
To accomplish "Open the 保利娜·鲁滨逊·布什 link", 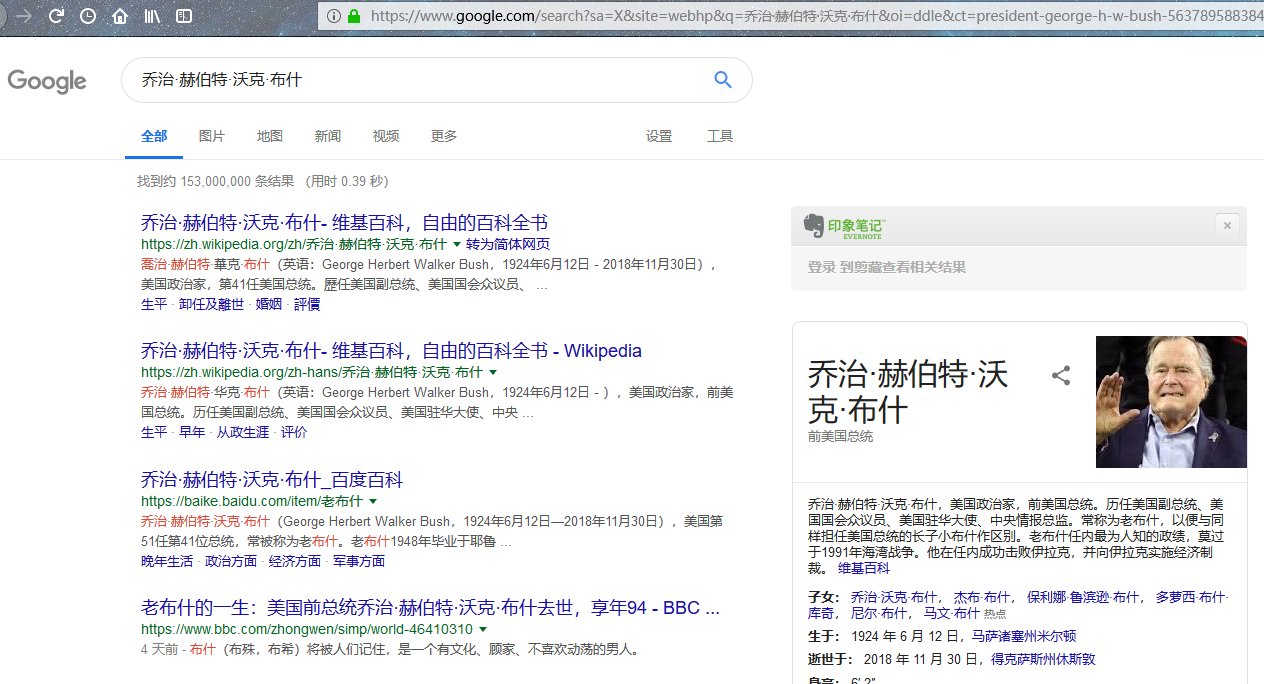I will click(1084, 597).
